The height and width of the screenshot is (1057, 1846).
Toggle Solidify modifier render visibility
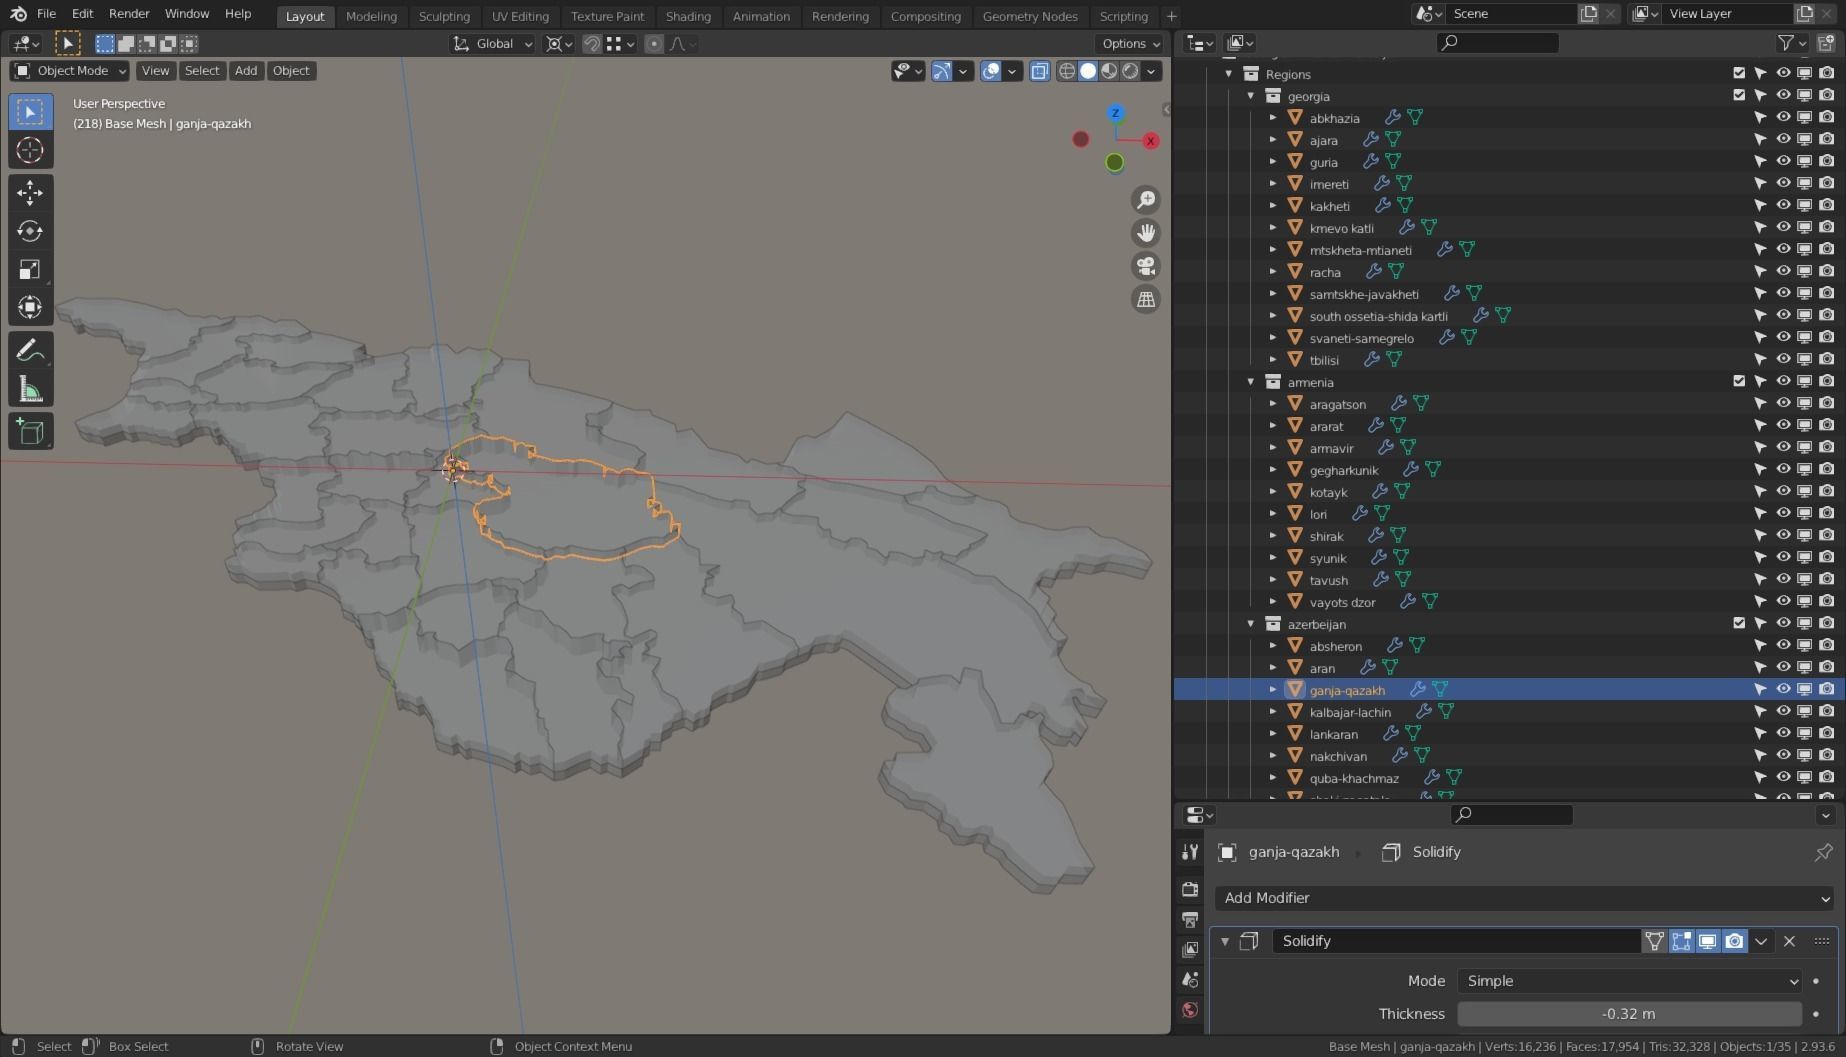[x=1734, y=941]
